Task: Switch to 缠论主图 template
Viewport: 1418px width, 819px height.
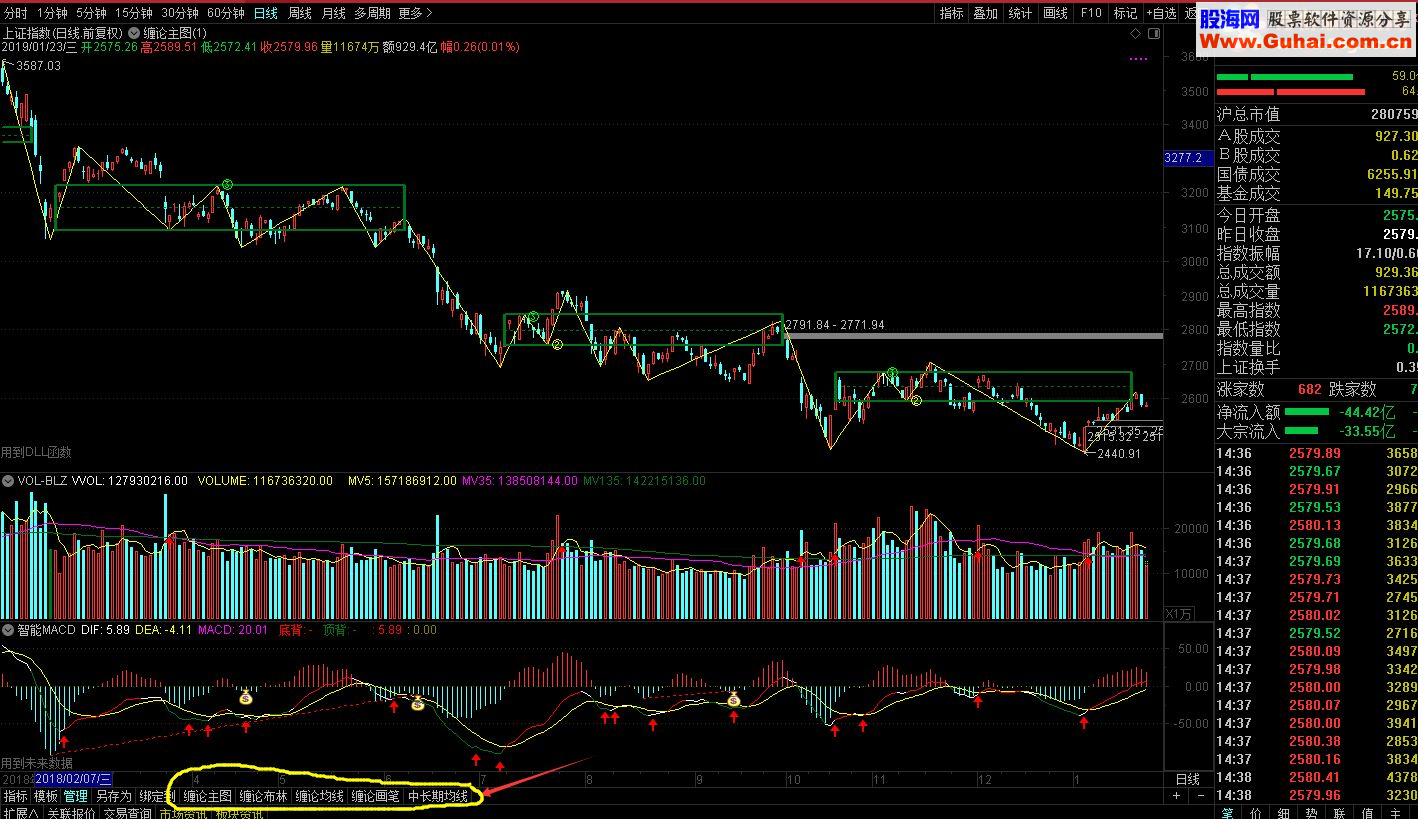Action: click(x=207, y=797)
